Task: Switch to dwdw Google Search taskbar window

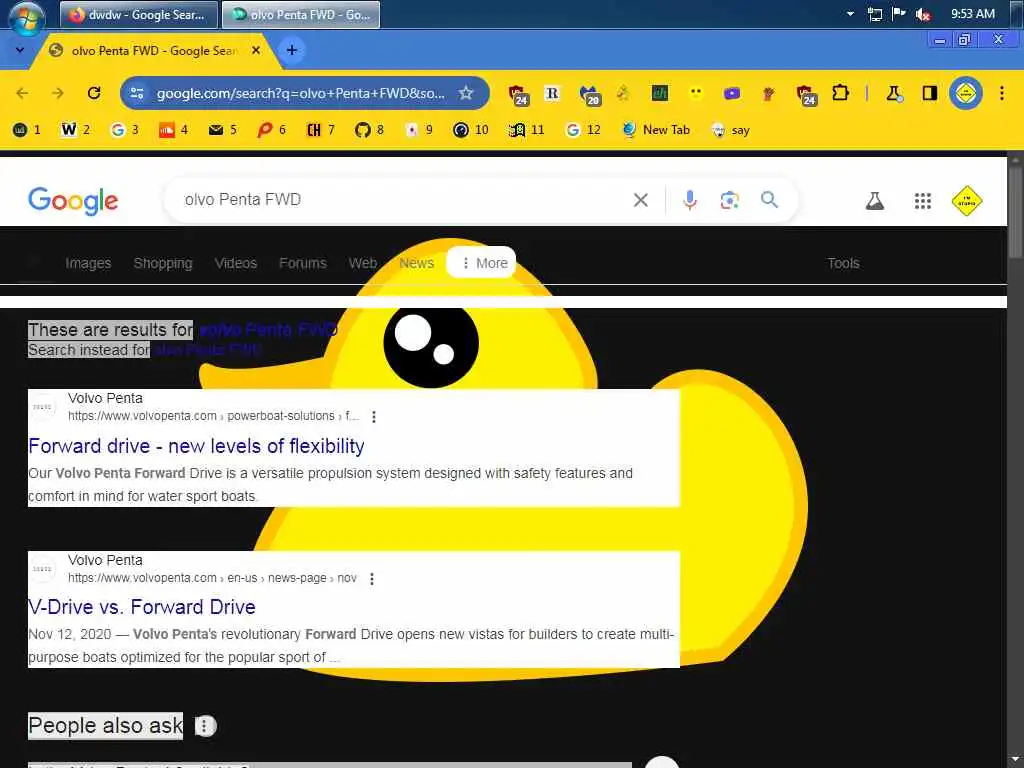Action: (x=138, y=14)
